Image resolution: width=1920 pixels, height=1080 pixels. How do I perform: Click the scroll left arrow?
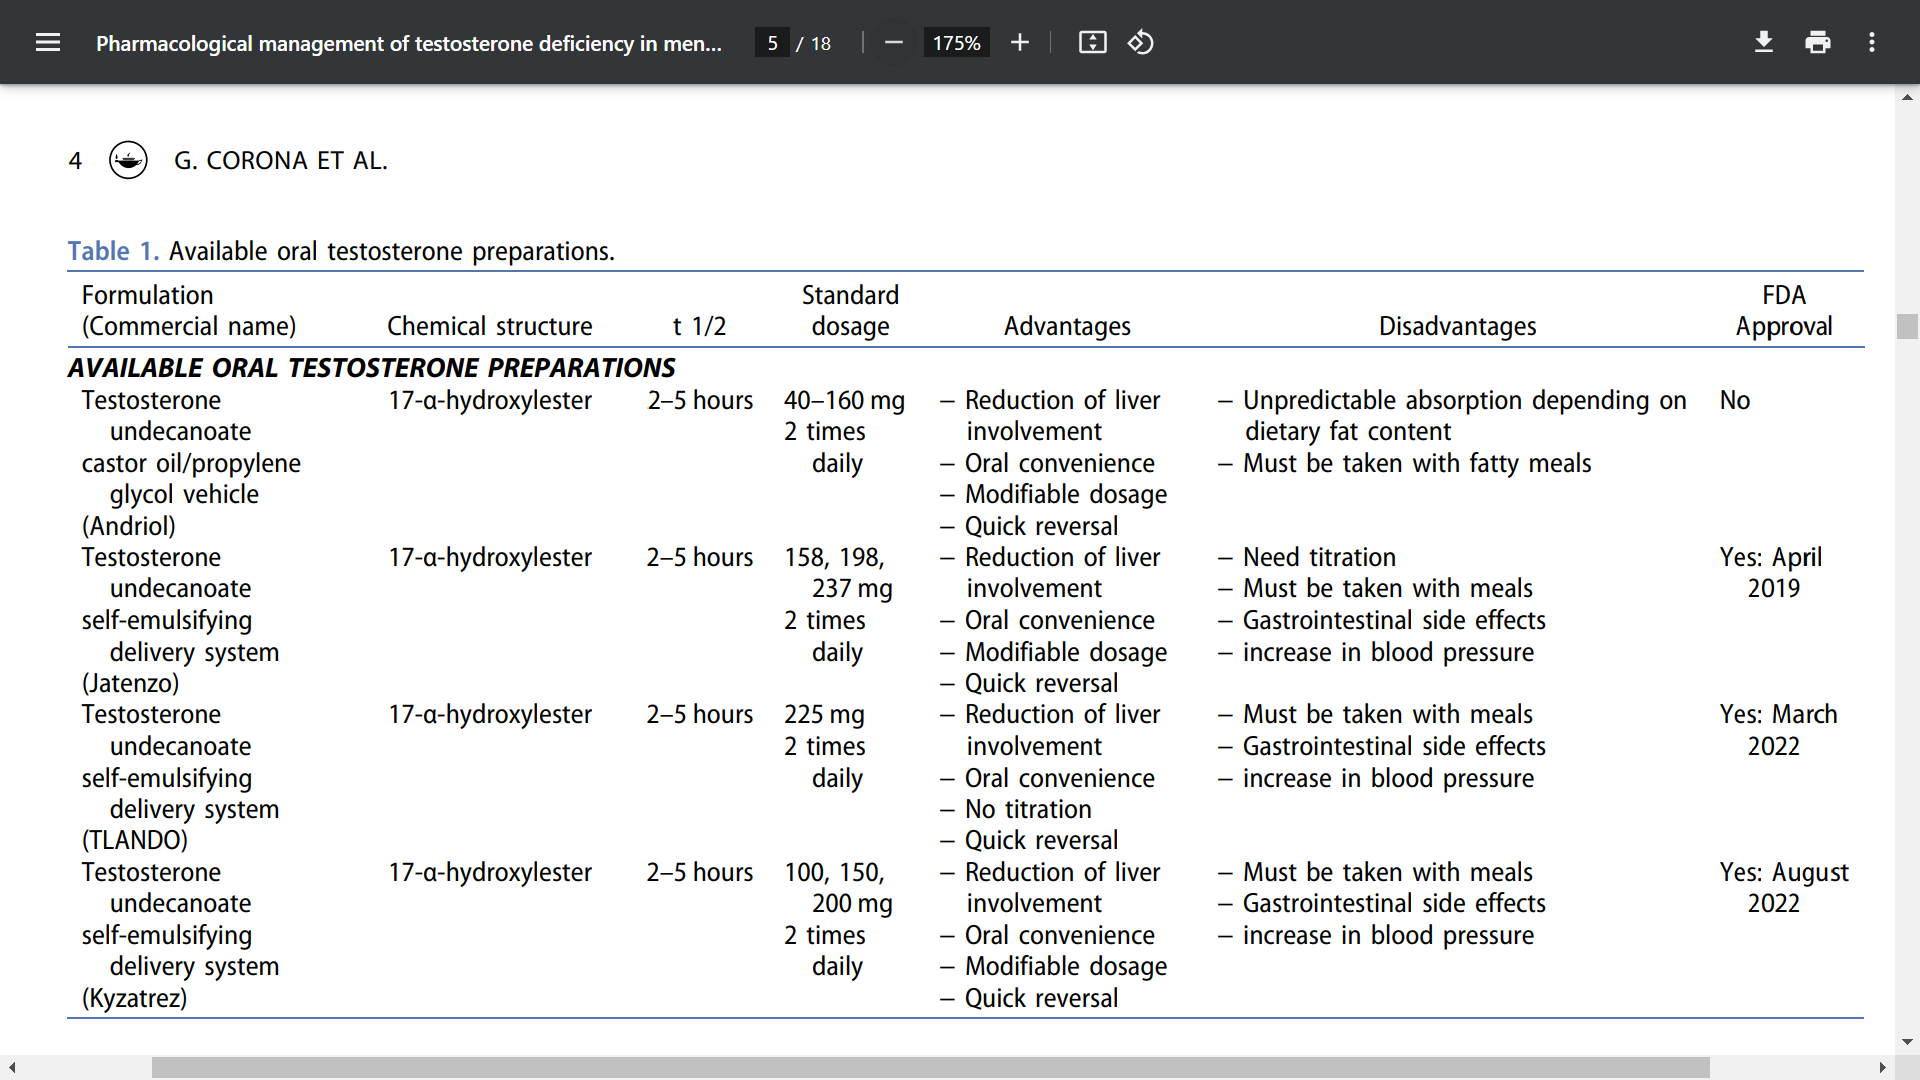11,1067
